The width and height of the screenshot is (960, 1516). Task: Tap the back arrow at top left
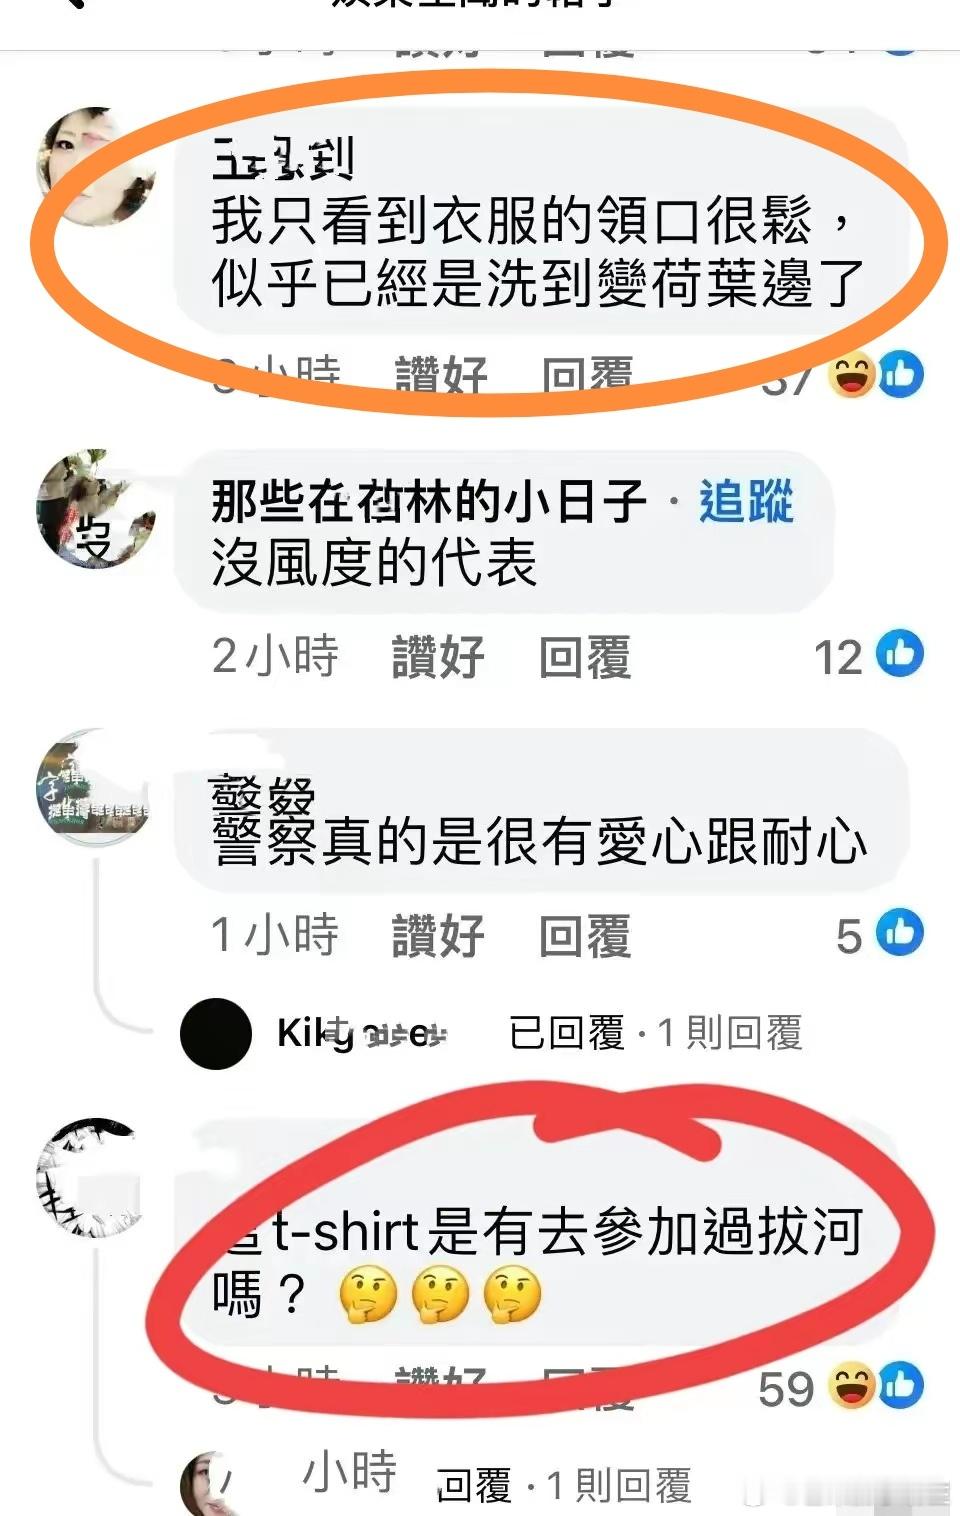click(x=72, y=3)
